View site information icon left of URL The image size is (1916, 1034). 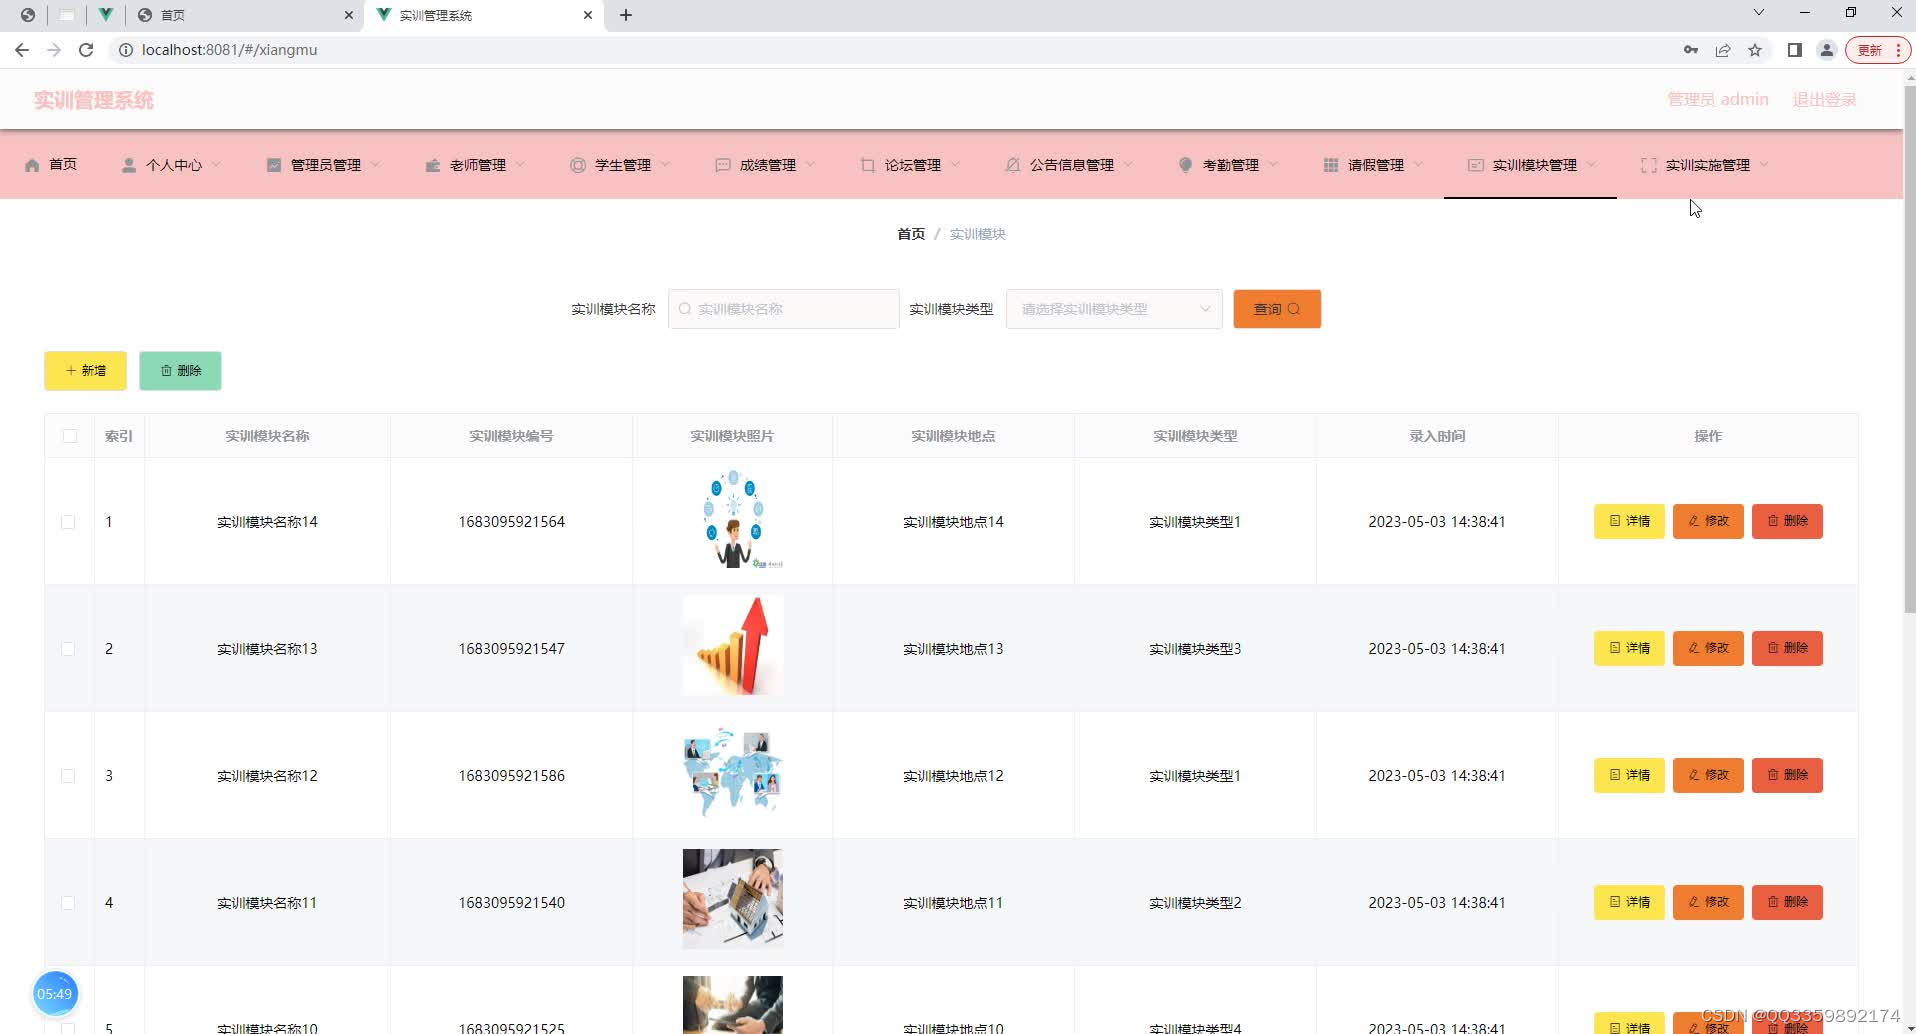coord(126,50)
